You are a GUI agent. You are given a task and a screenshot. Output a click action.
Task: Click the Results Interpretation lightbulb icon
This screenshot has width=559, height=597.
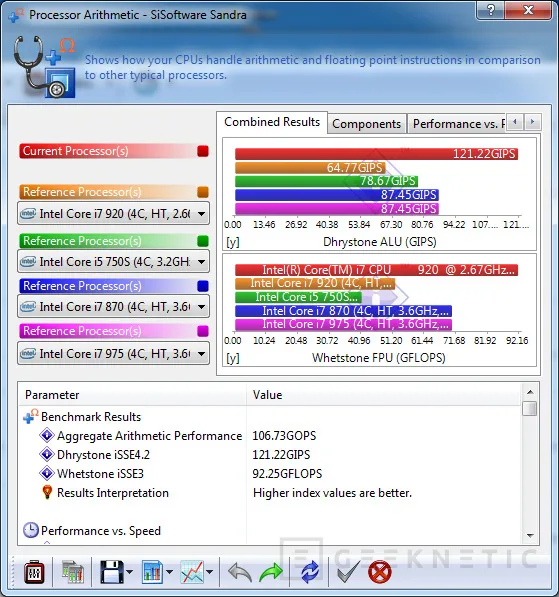[47, 492]
